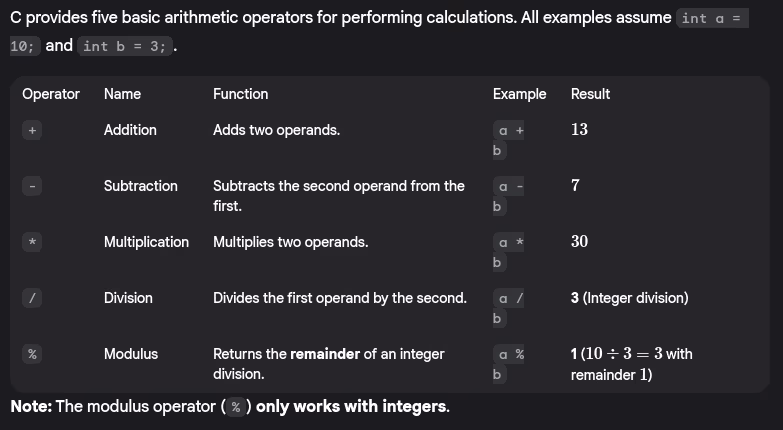This screenshot has height=430, width=783.
Task: Click the plus operator code chip
Action: (33, 131)
